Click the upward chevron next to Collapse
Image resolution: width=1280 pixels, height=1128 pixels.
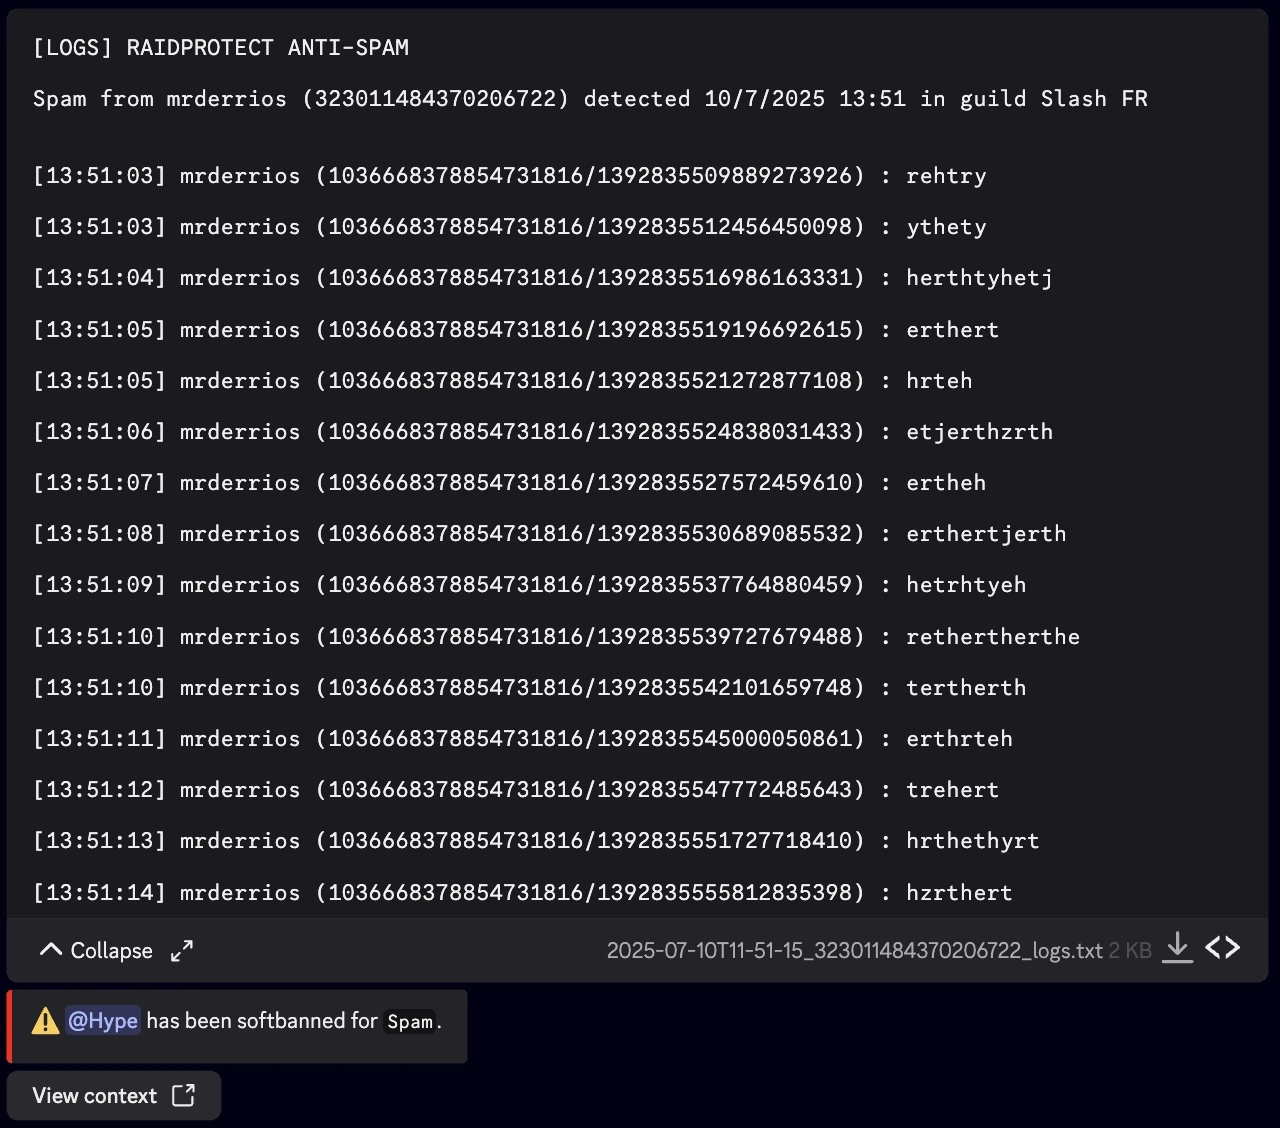pos(50,949)
